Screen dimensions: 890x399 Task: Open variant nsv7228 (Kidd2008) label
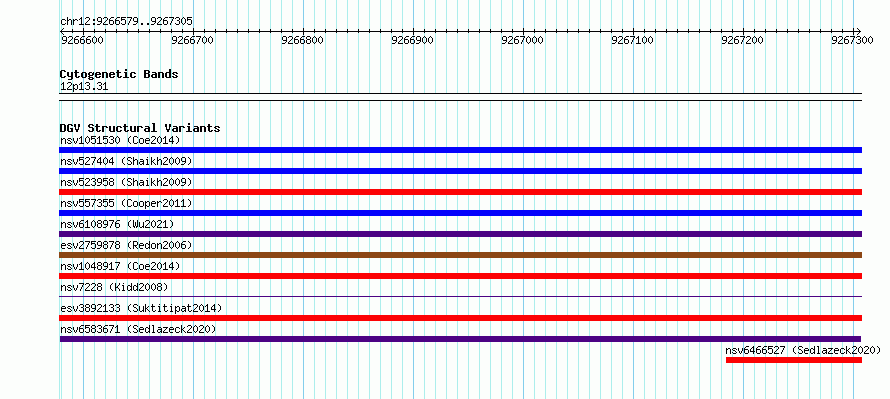(114, 287)
